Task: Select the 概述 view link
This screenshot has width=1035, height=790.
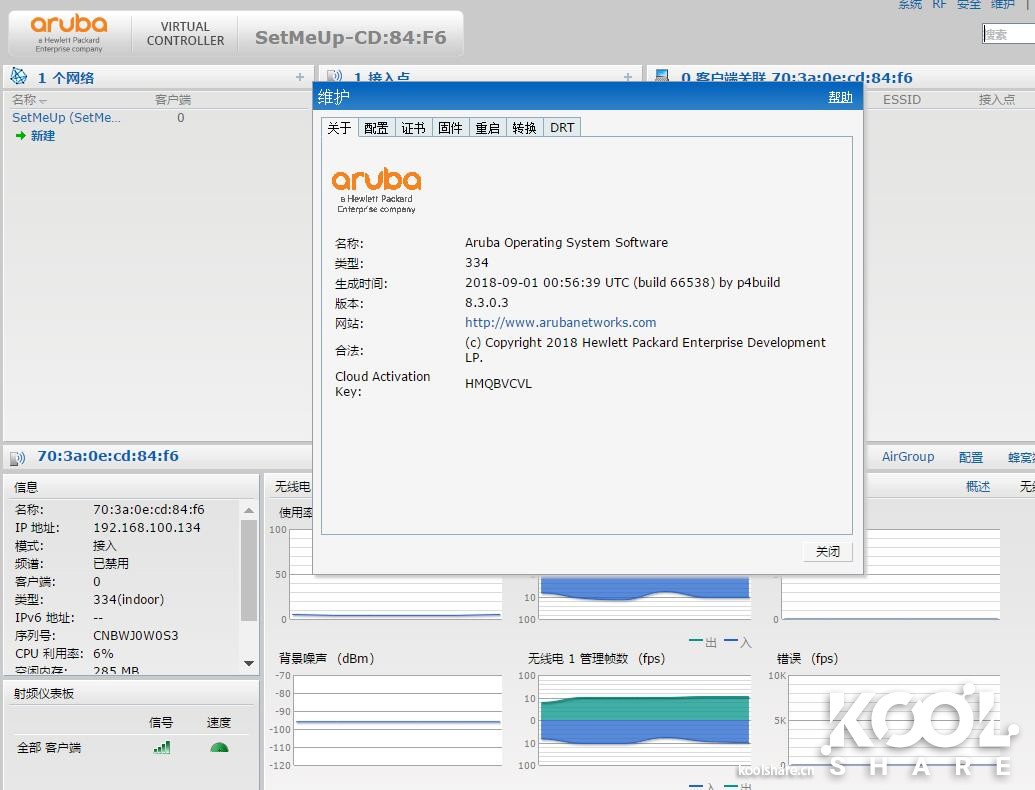Action: (x=978, y=486)
